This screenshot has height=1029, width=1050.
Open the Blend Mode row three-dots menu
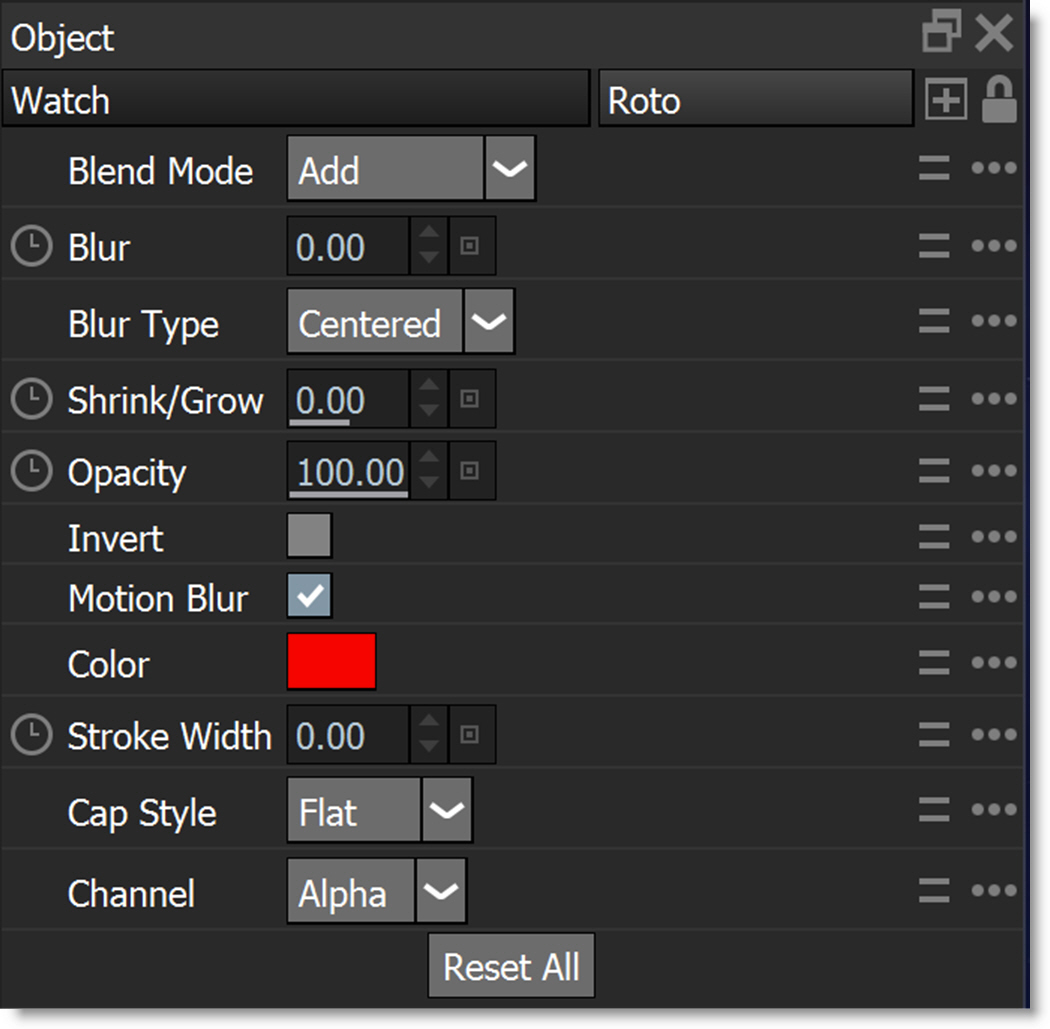tap(993, 169)
